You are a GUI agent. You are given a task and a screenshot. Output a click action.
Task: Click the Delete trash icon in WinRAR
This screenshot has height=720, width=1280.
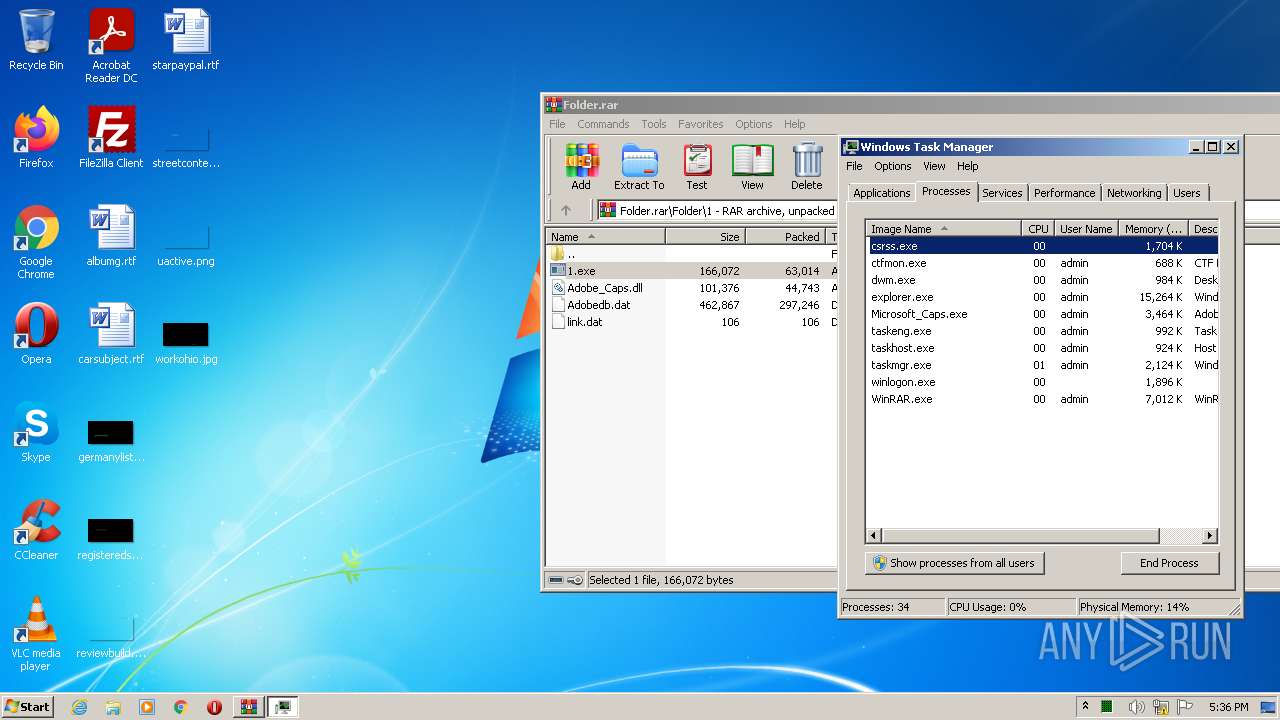(806, 166)
